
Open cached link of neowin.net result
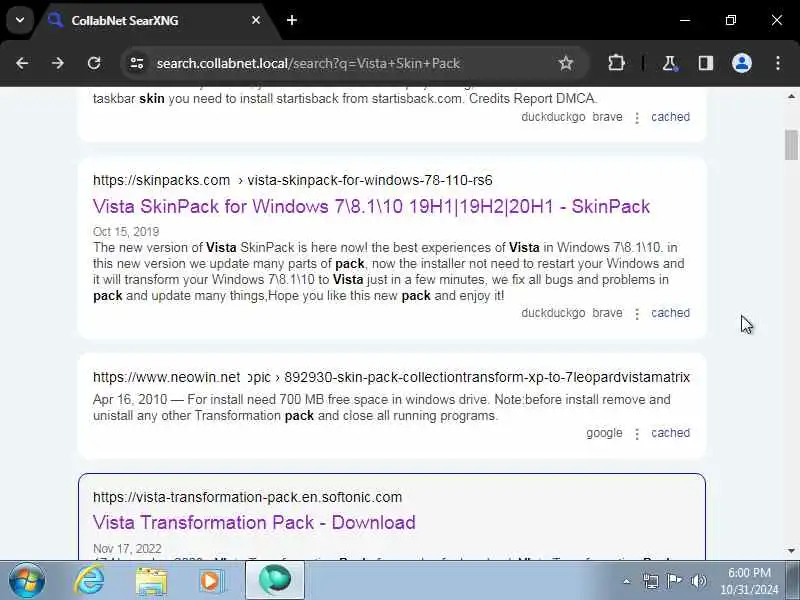pyautogui.click(x=670, y=433)
